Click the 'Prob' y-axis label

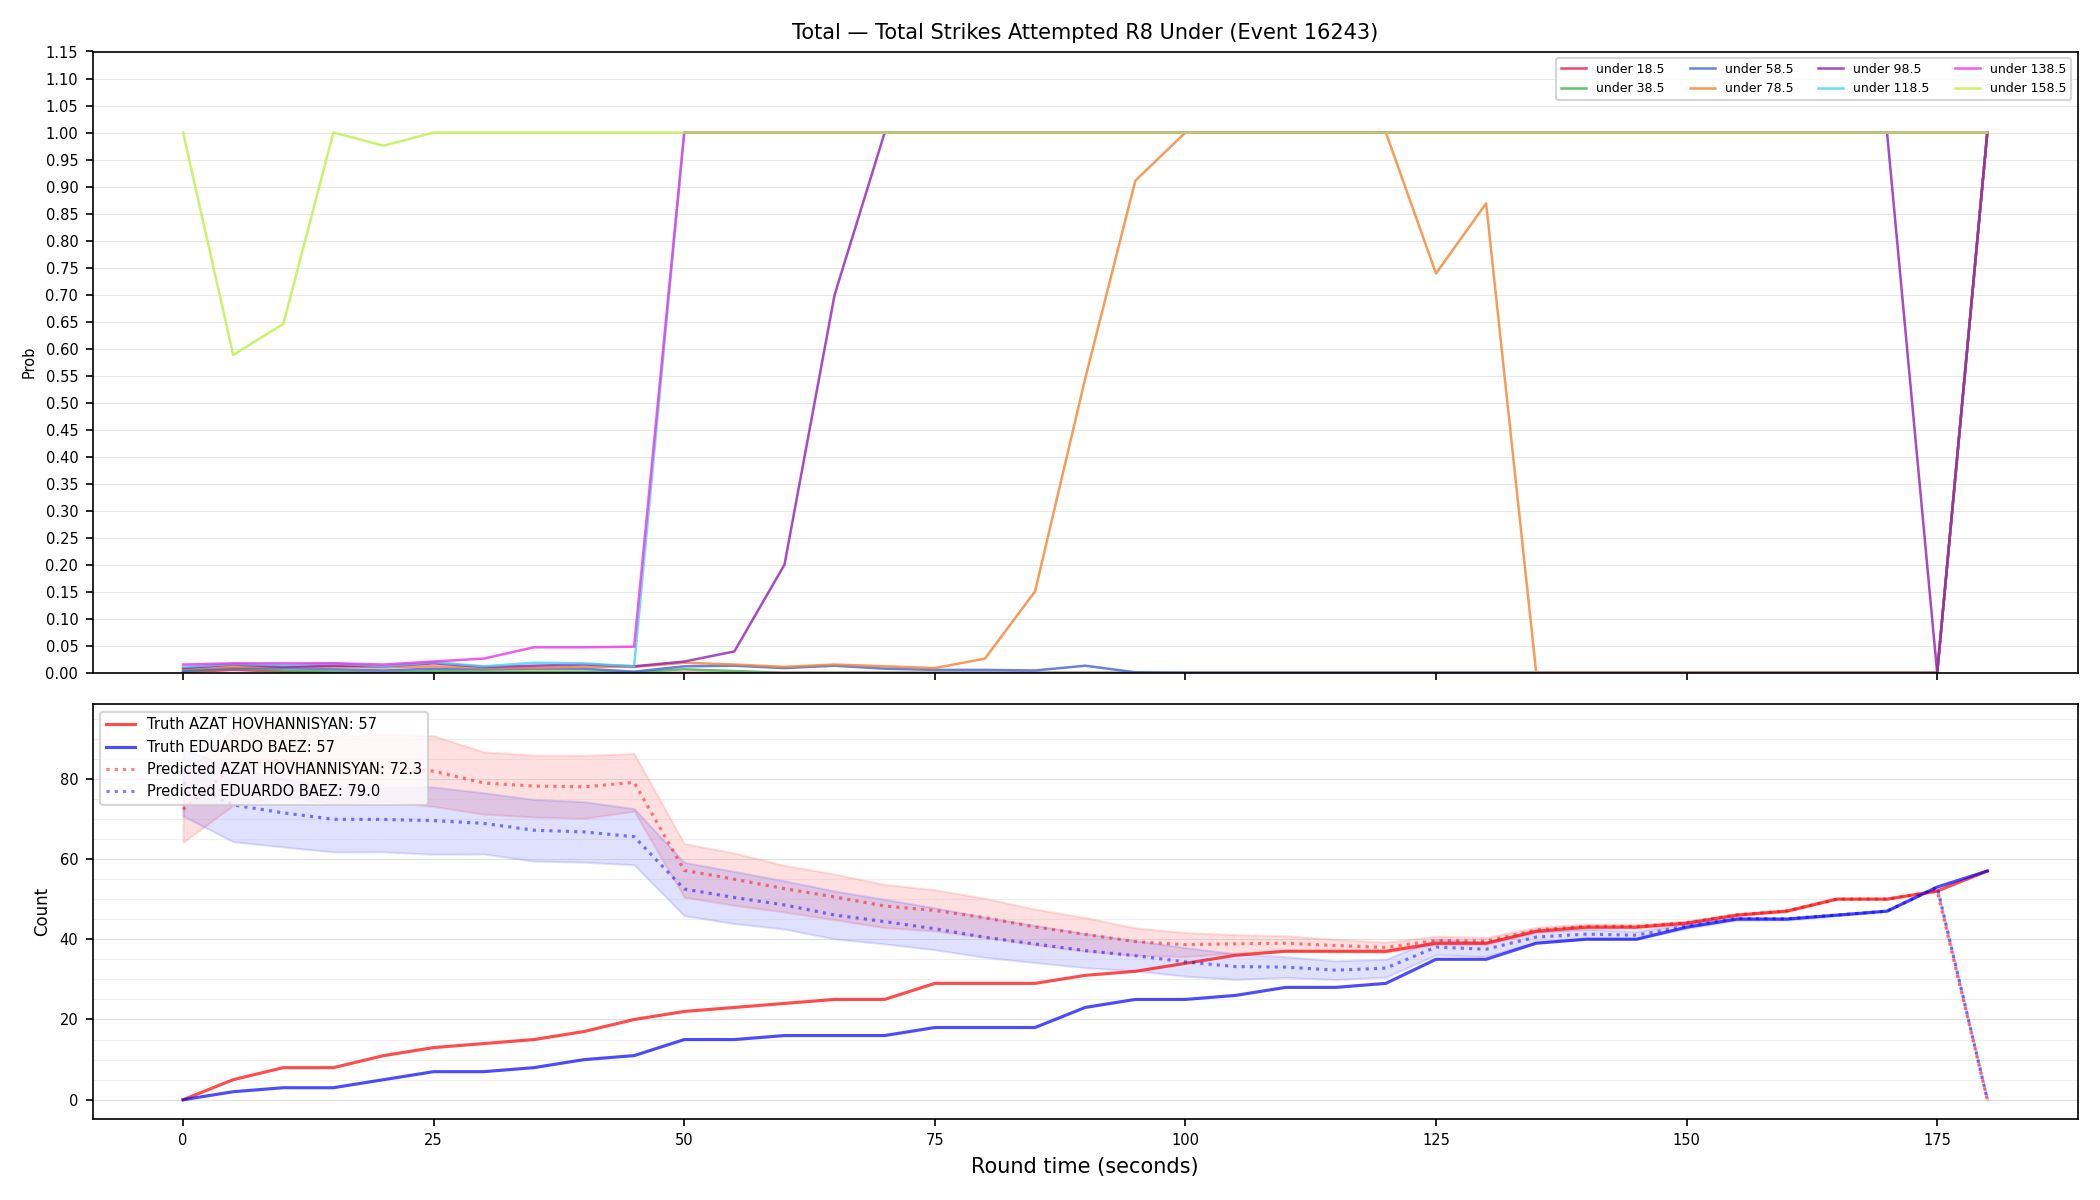coord(29,363)
